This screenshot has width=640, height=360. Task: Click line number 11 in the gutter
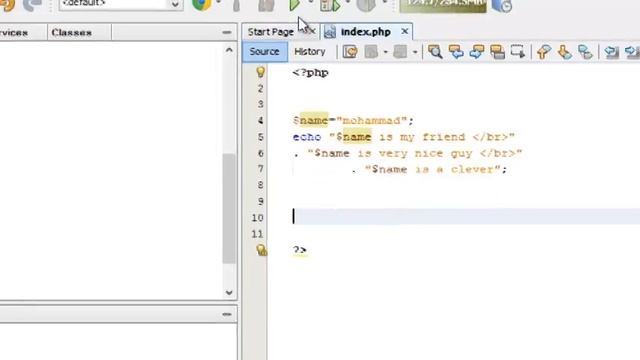click(258, 234)
